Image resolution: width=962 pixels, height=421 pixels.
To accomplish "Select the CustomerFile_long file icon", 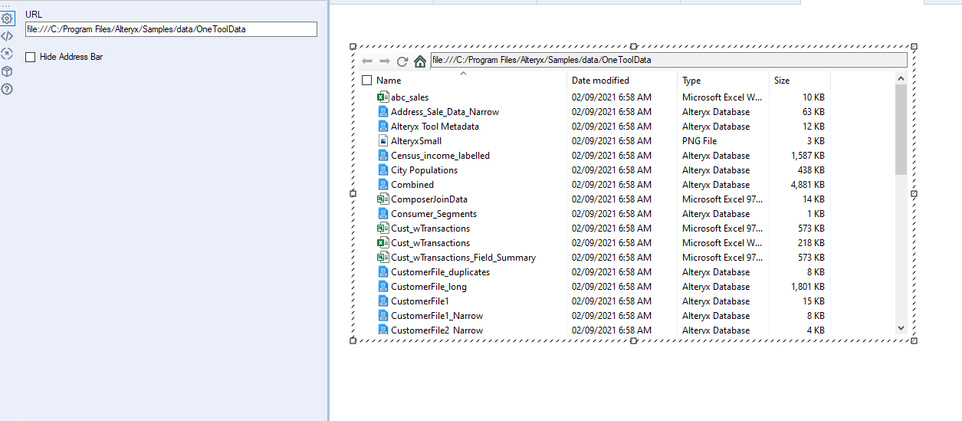I will click(383, 287).
